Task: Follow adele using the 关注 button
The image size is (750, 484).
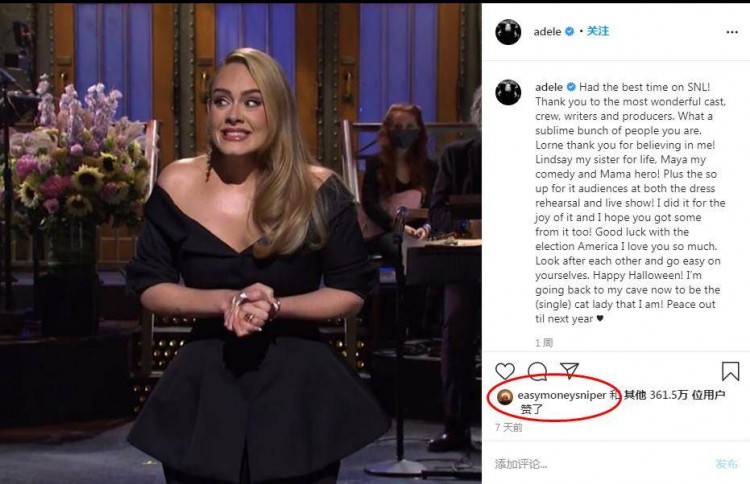Action: [x=597, y=31]
